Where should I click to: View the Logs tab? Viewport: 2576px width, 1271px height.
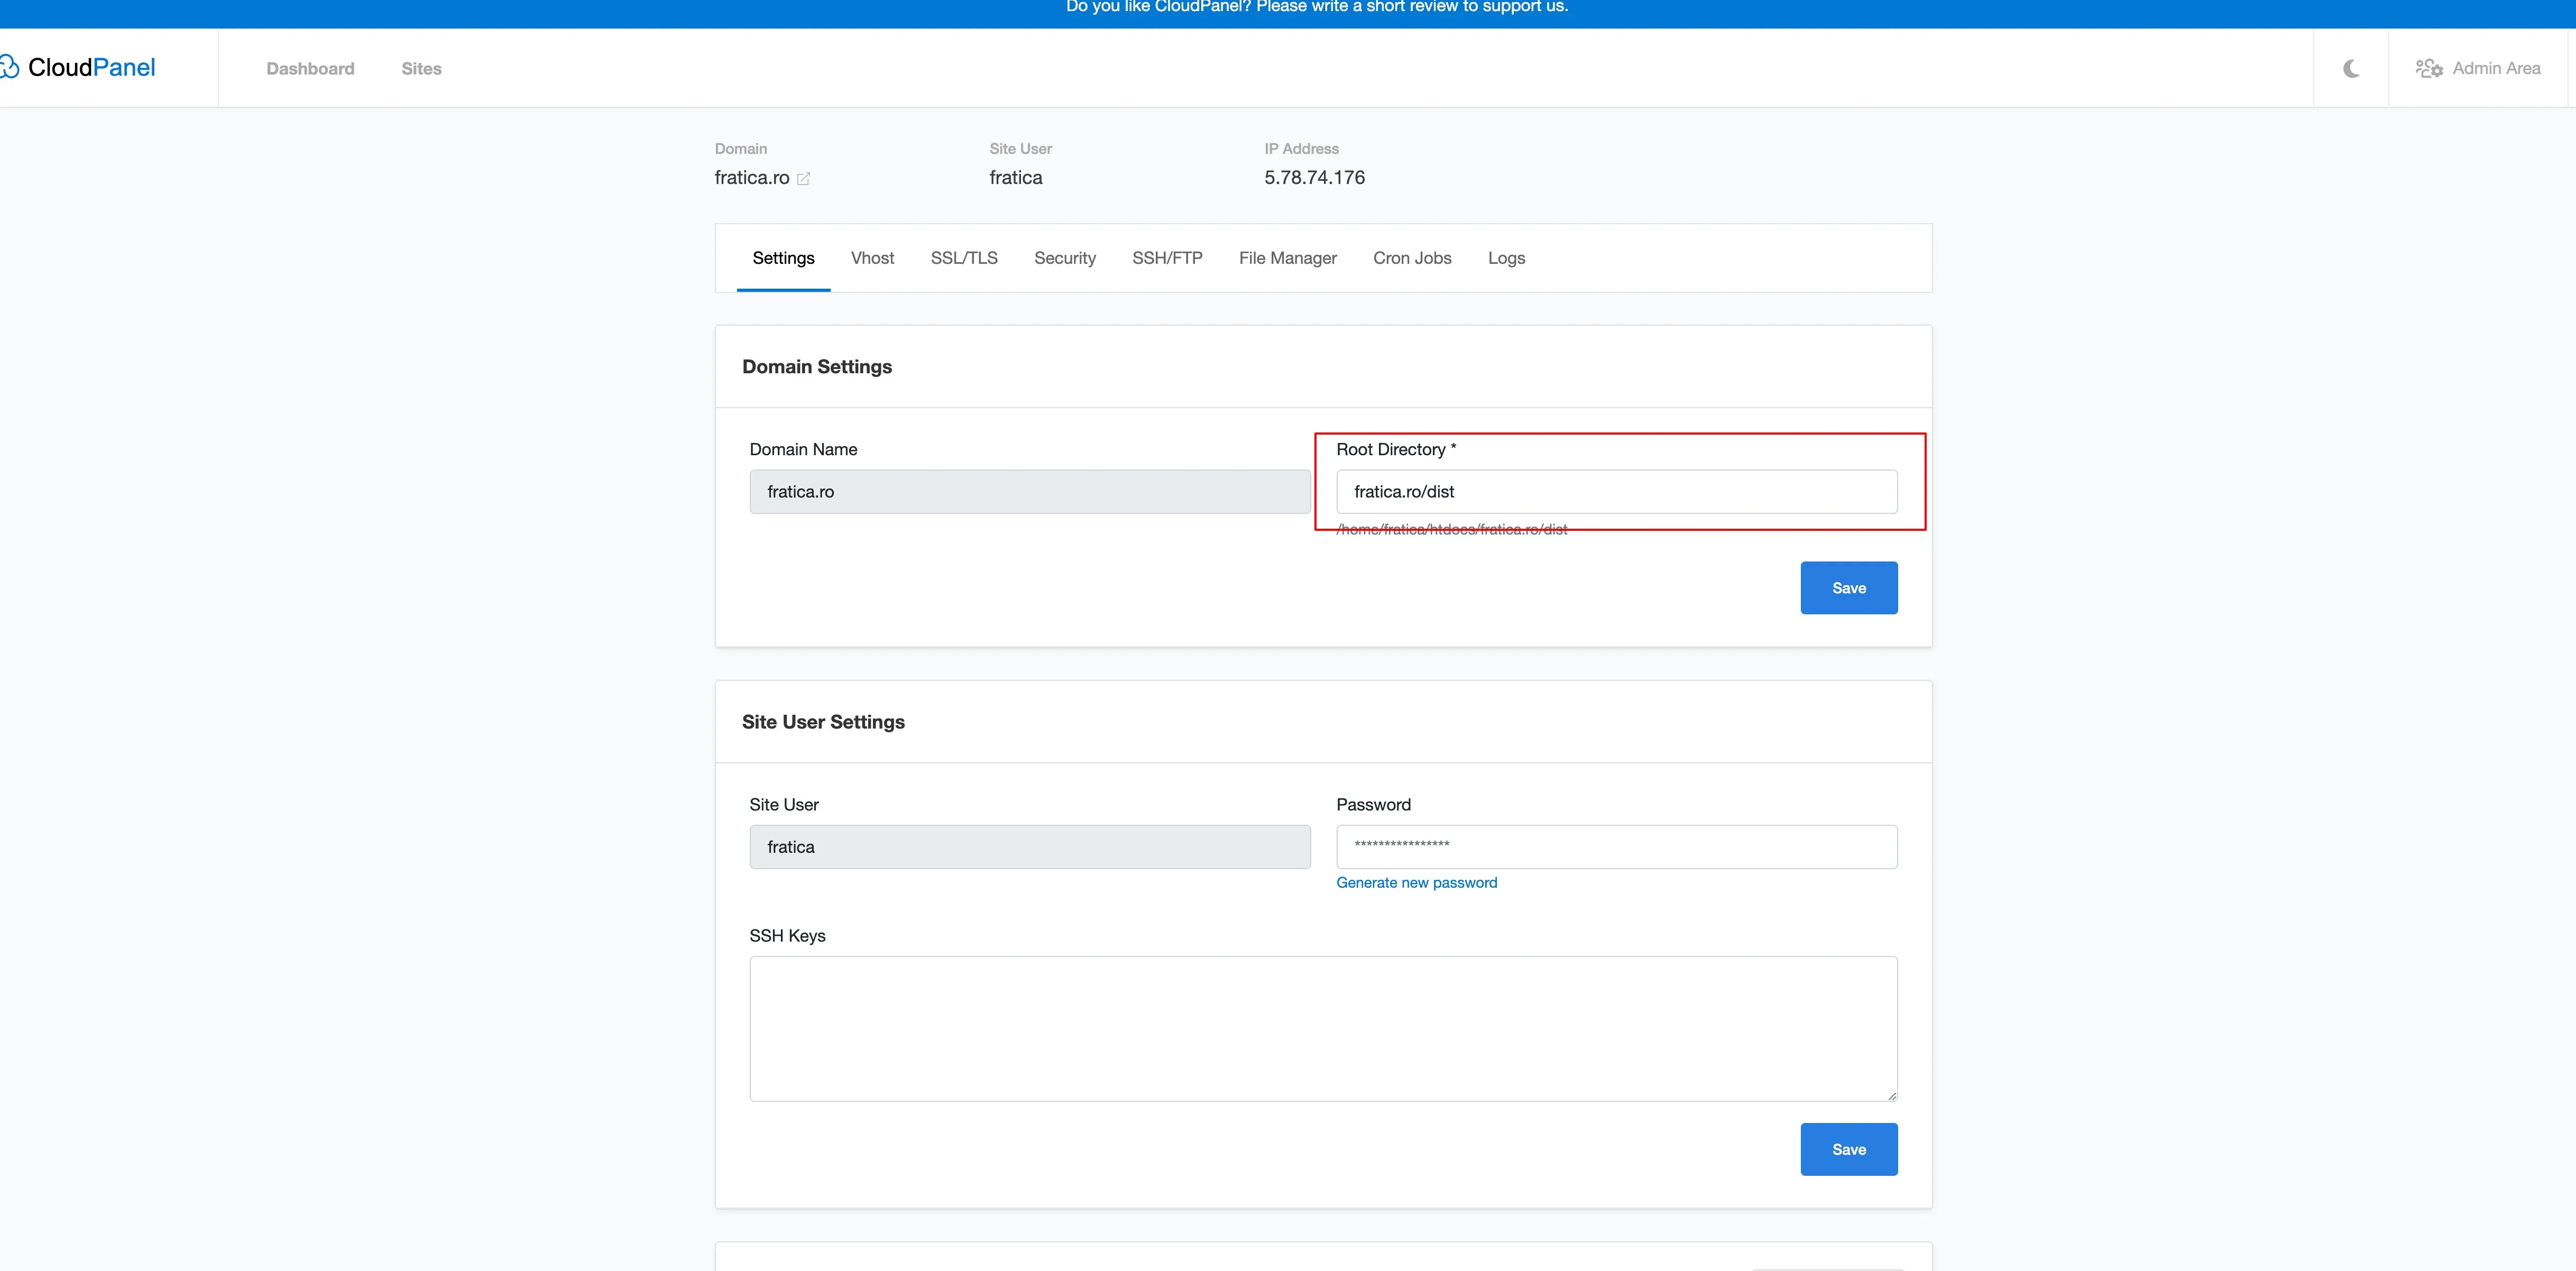tap(1506, 258)
